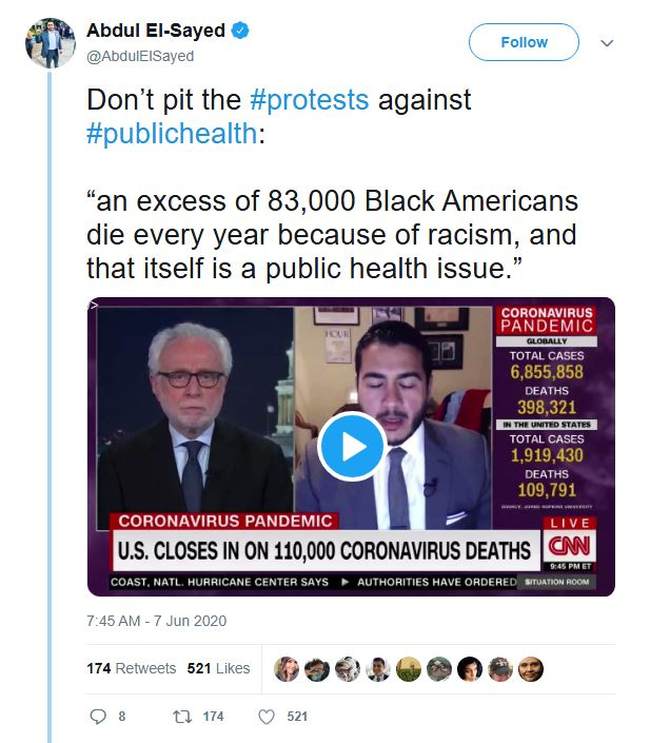650x743 pixels.
Task: Open Abdul El-Sayed's profile avatar
Action: pos(50,43)
